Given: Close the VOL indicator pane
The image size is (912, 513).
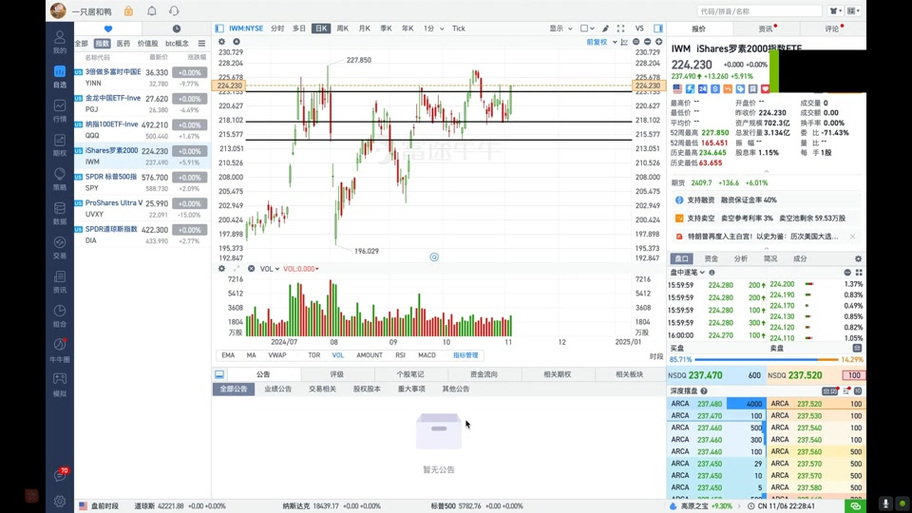Looking at the screenshot, I should 251,269.
